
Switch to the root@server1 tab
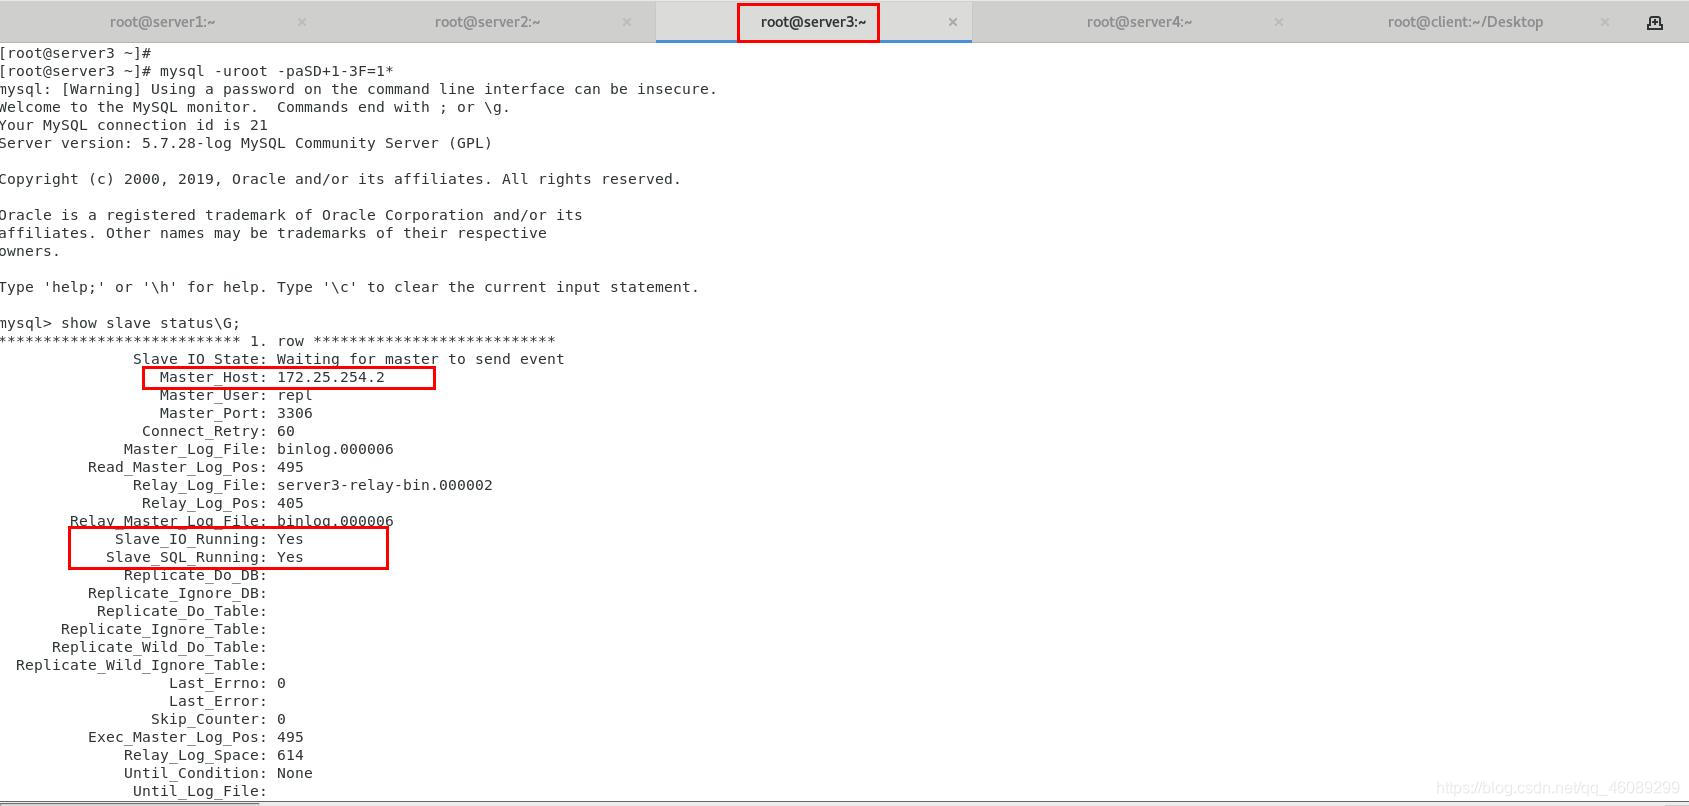pos(162,22)
